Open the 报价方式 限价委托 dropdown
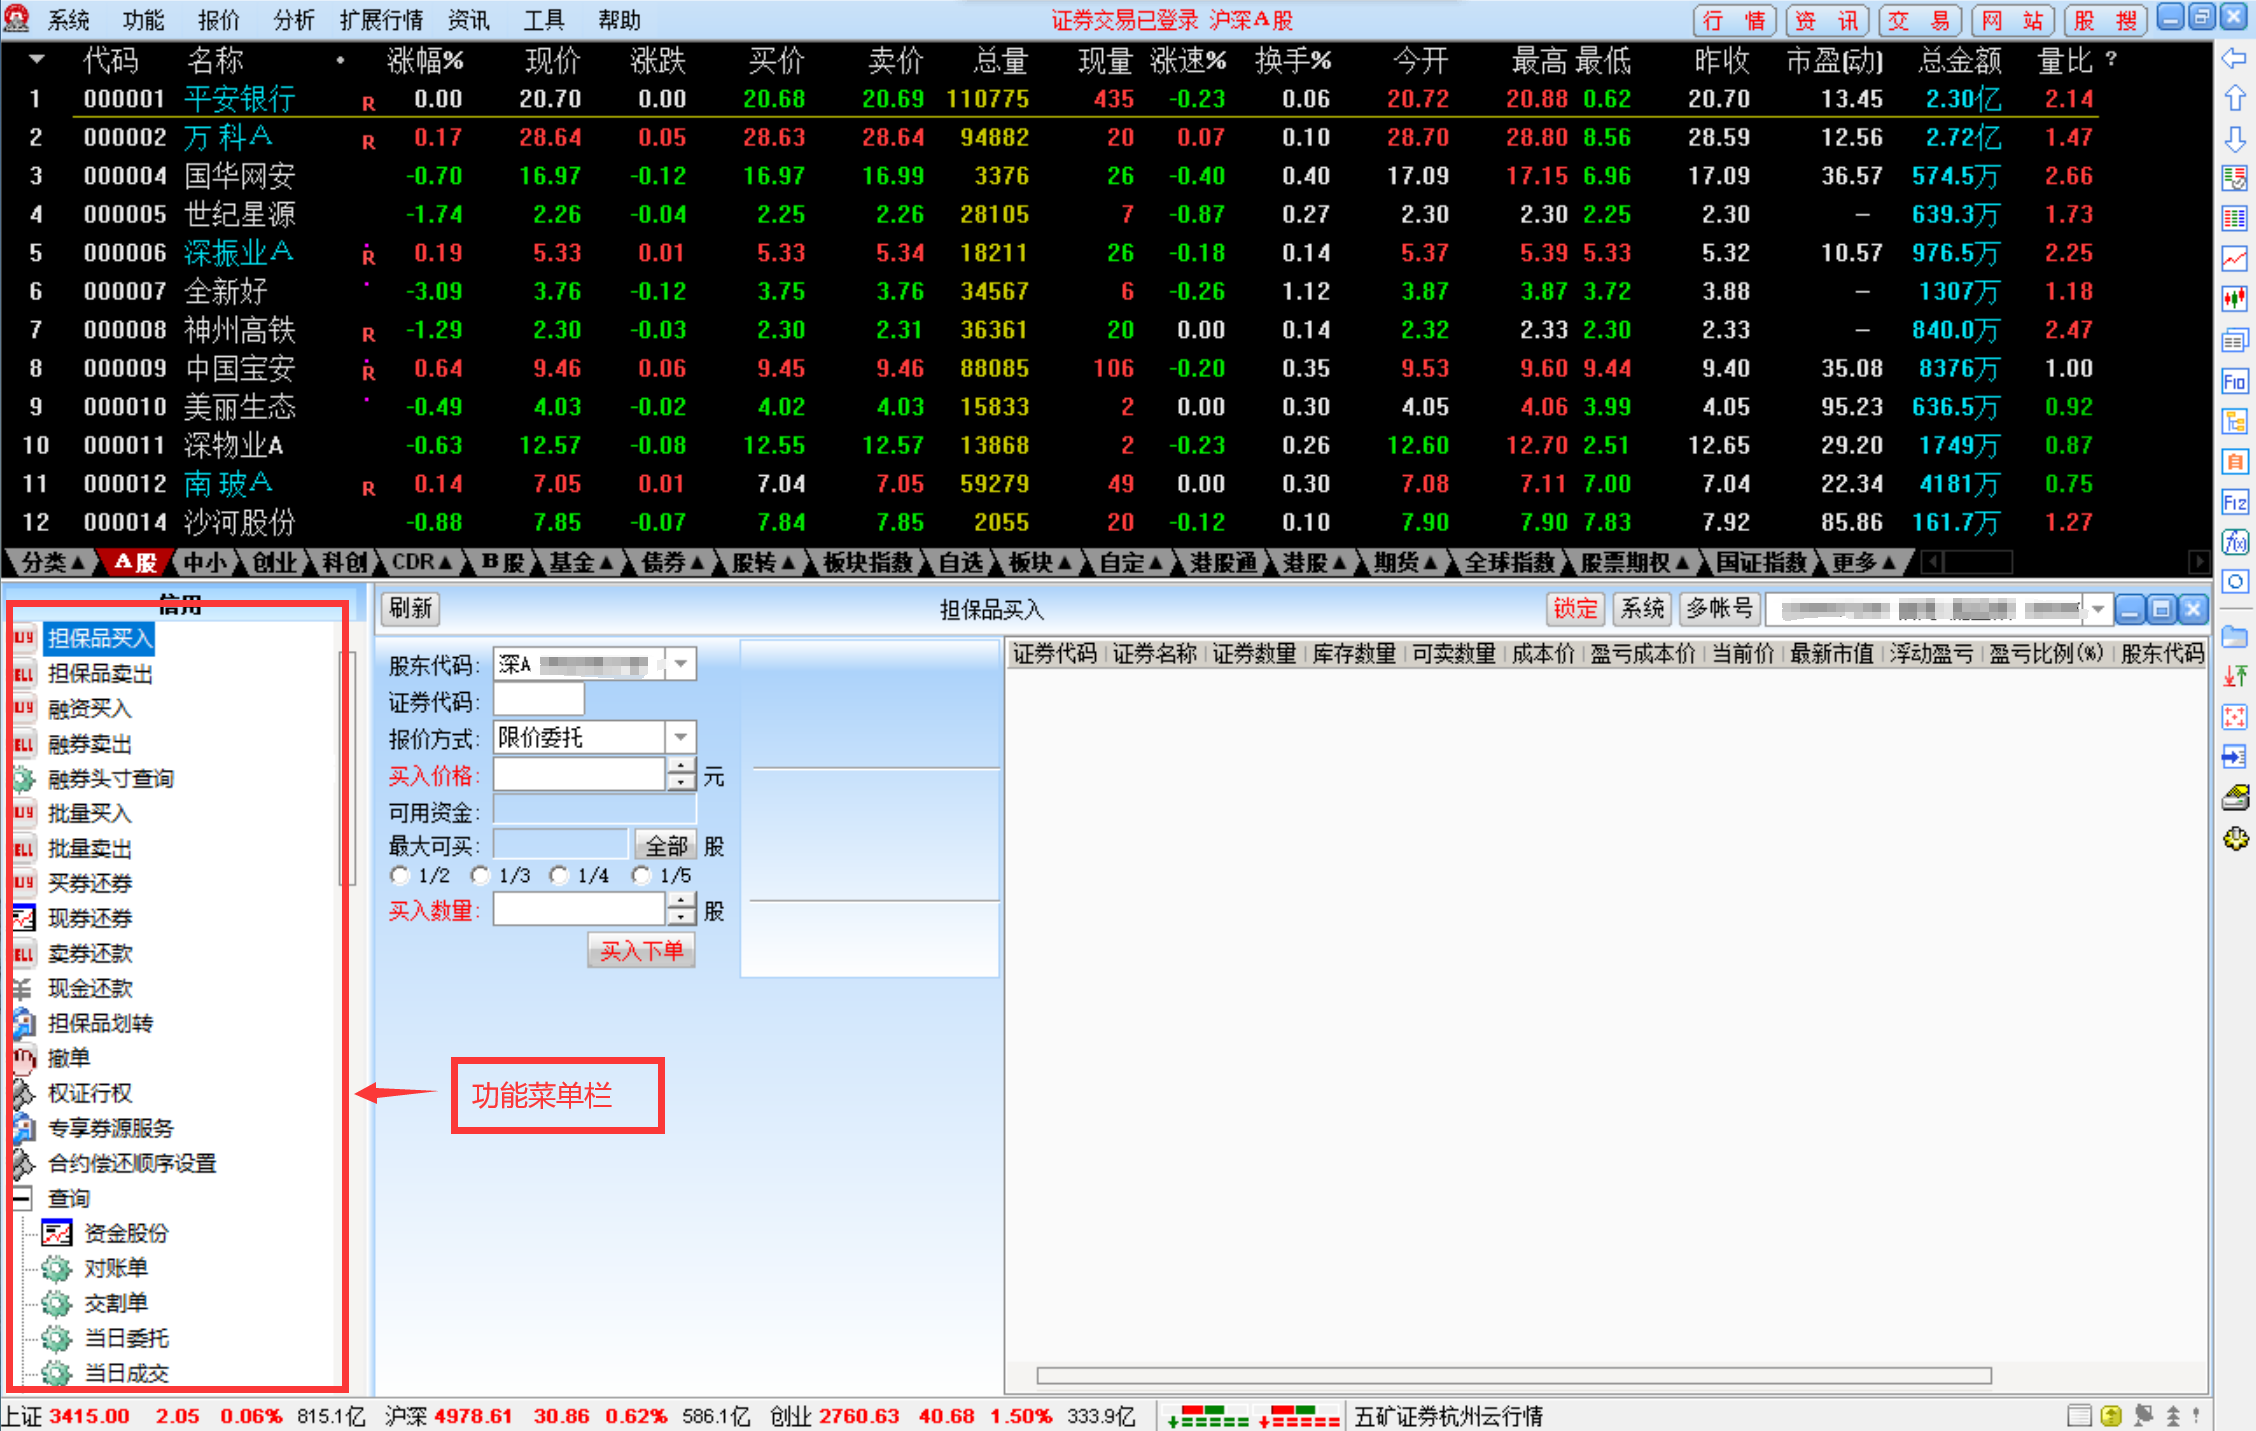 (x=681, y=738)
